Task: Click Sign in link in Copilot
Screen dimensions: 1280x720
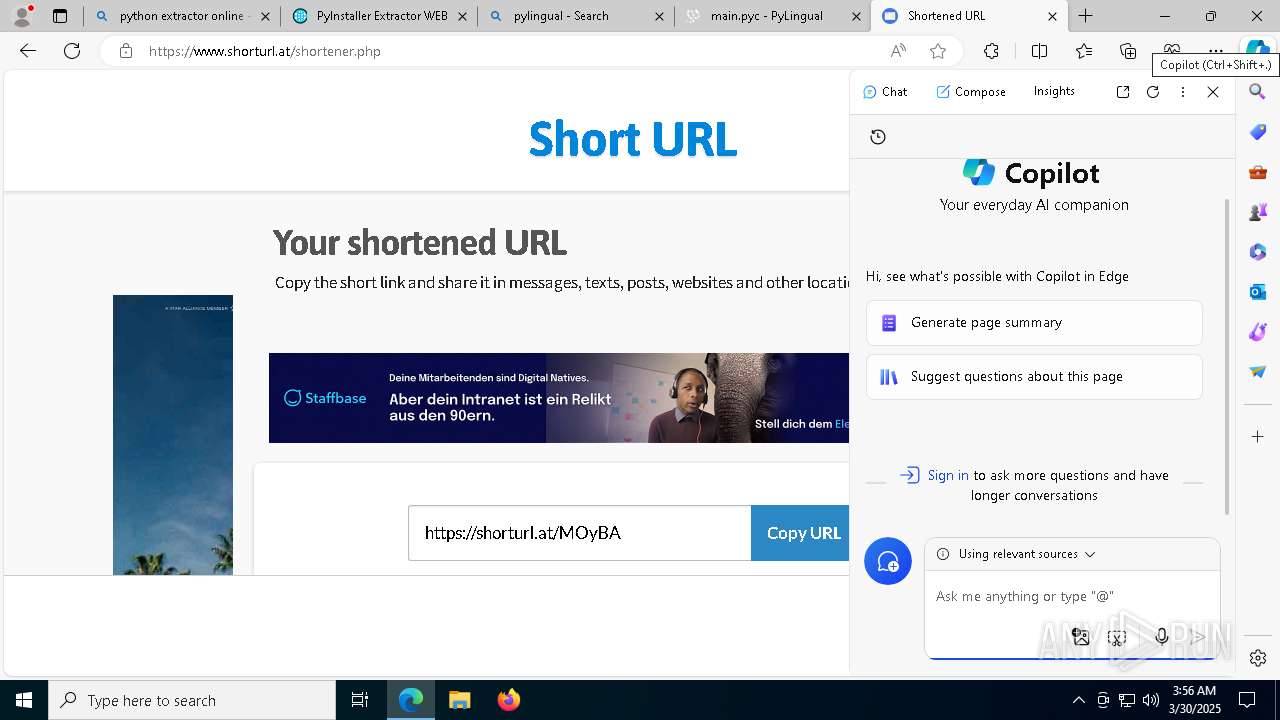Action: 948,475
